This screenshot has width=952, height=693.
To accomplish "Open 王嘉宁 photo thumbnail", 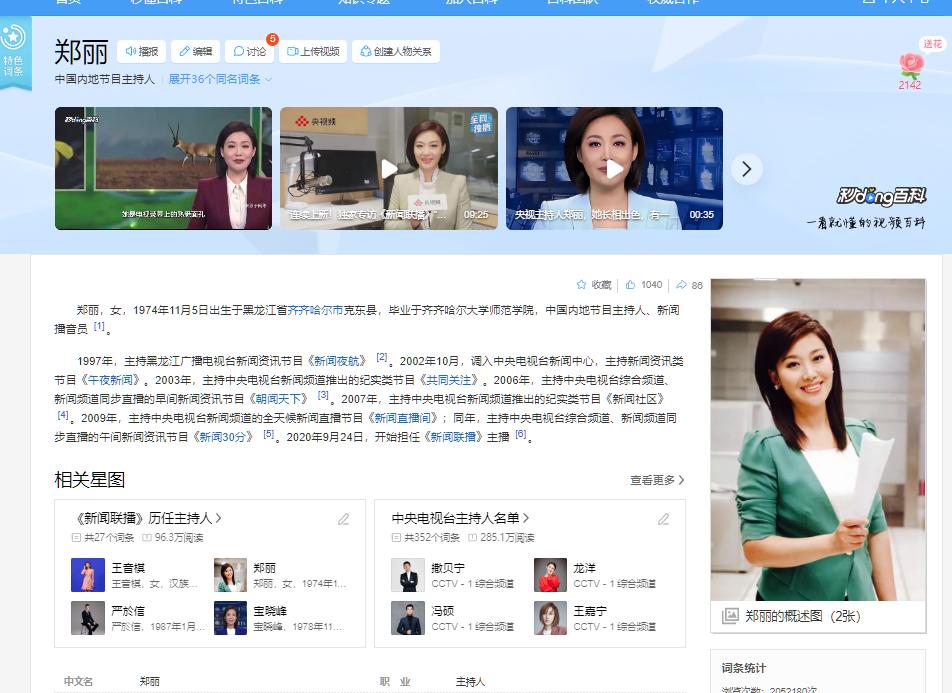I will [x=550, y=618].
